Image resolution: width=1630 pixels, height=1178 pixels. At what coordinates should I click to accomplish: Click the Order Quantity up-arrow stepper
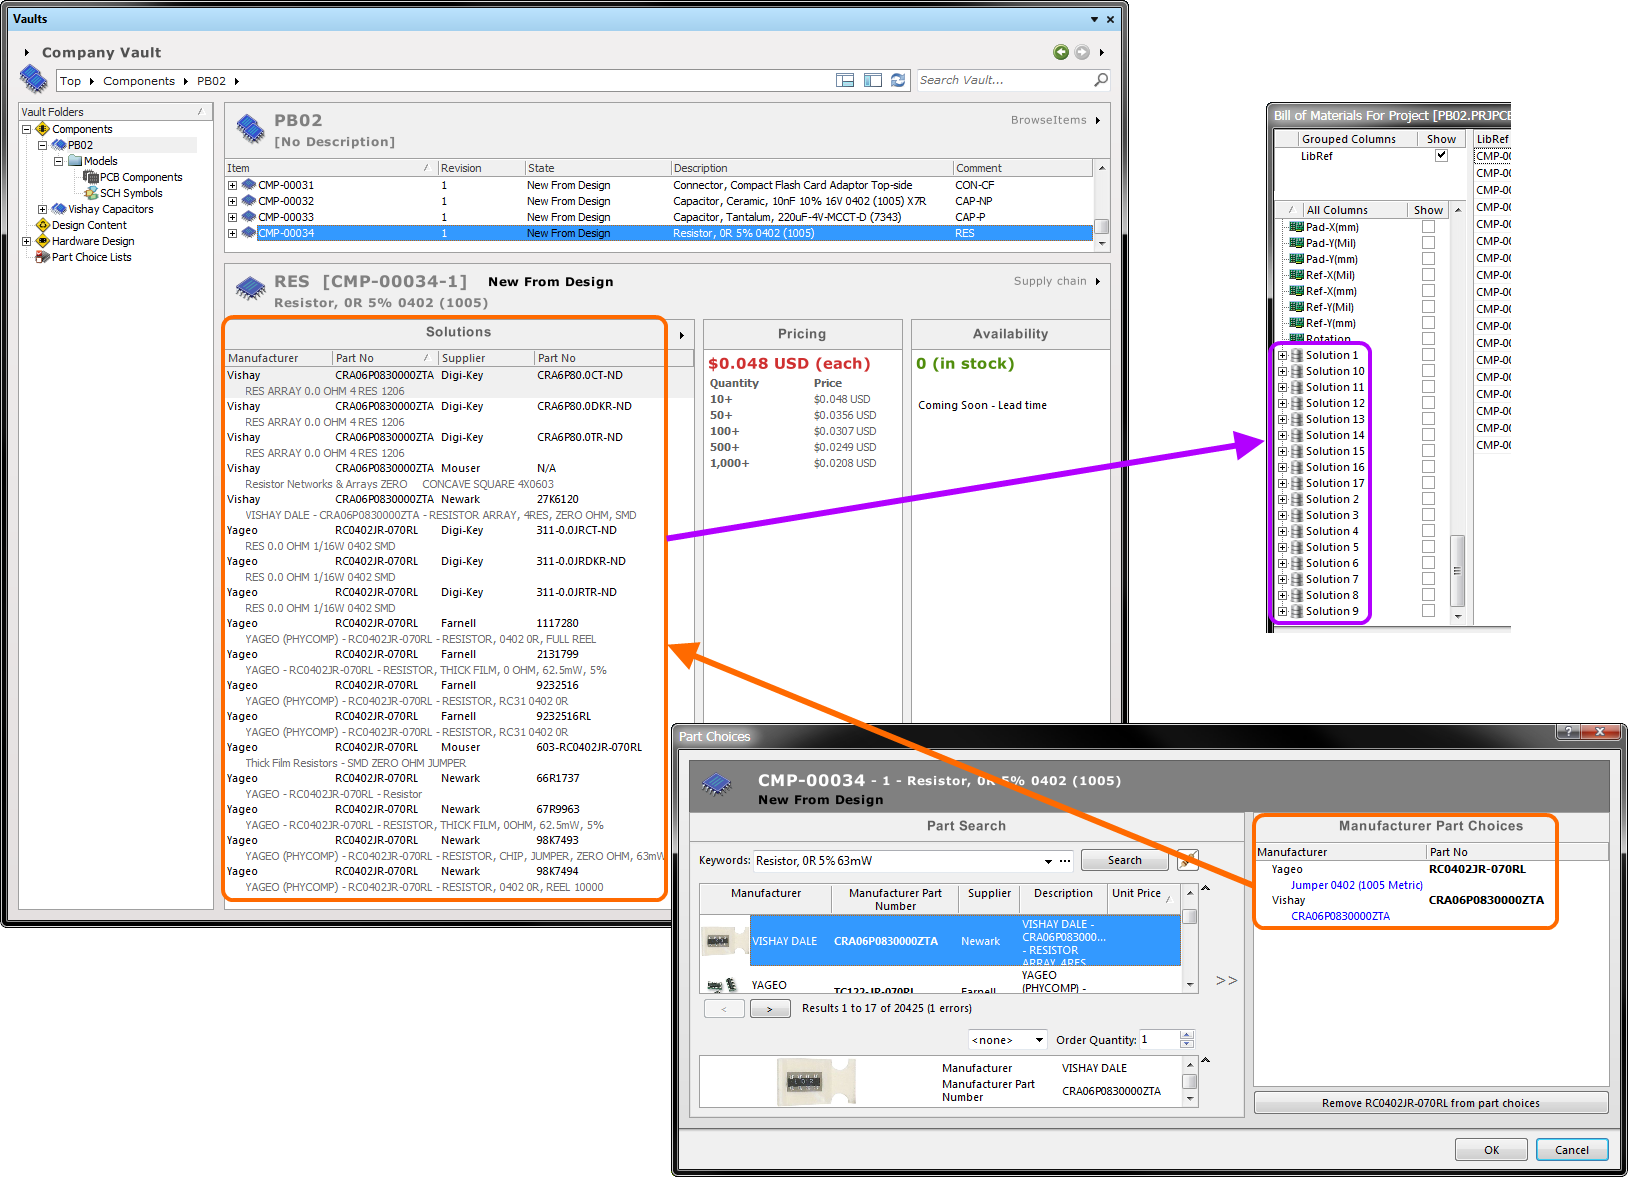(x=1187, y=1035)
